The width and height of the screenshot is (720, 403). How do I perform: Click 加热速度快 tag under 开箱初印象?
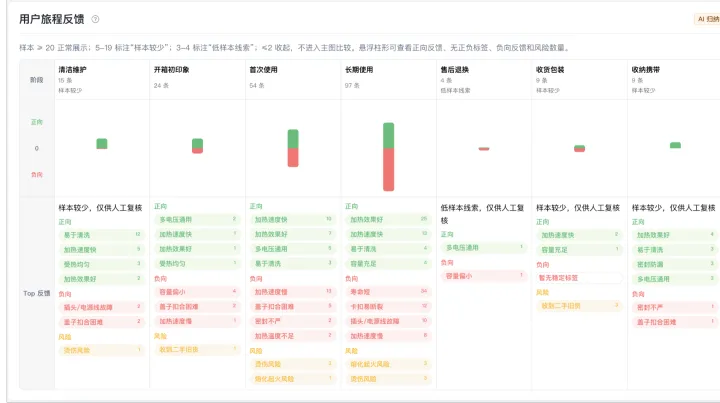pos(197,234)
